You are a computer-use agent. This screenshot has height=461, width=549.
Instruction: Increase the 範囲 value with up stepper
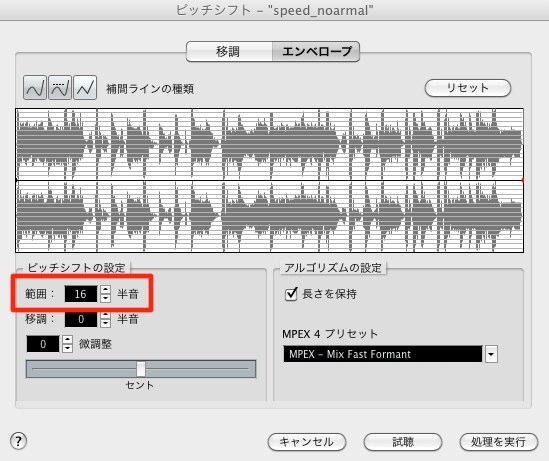point(105,290)
